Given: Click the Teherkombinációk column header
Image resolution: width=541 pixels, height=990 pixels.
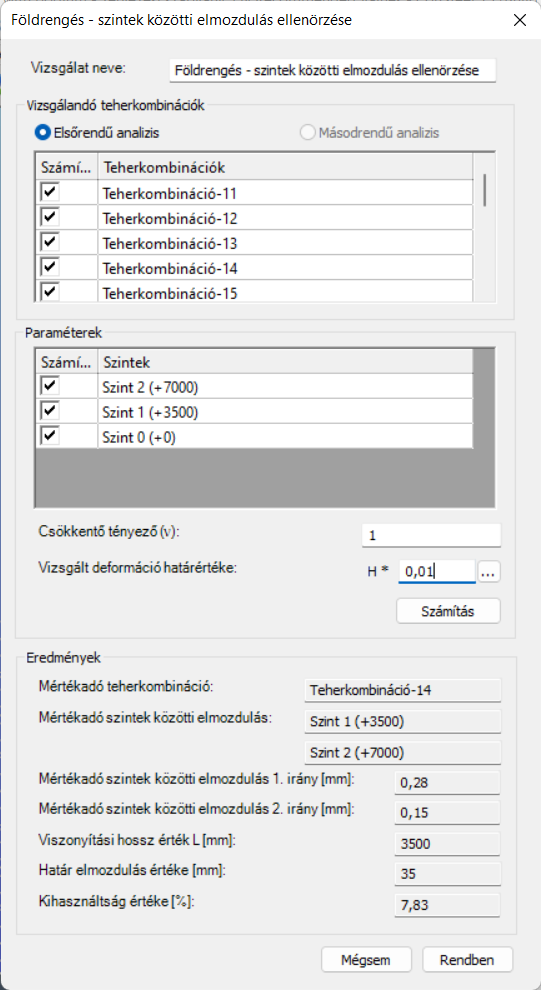Looking at the screenshot, I should pyautogui.click(x=285, y=168).
